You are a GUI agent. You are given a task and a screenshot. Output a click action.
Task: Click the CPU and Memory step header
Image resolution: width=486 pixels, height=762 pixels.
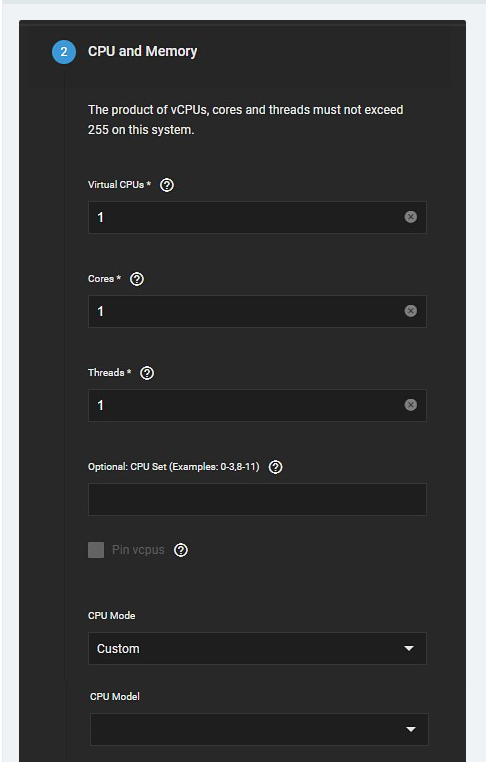tap(142, 52)
